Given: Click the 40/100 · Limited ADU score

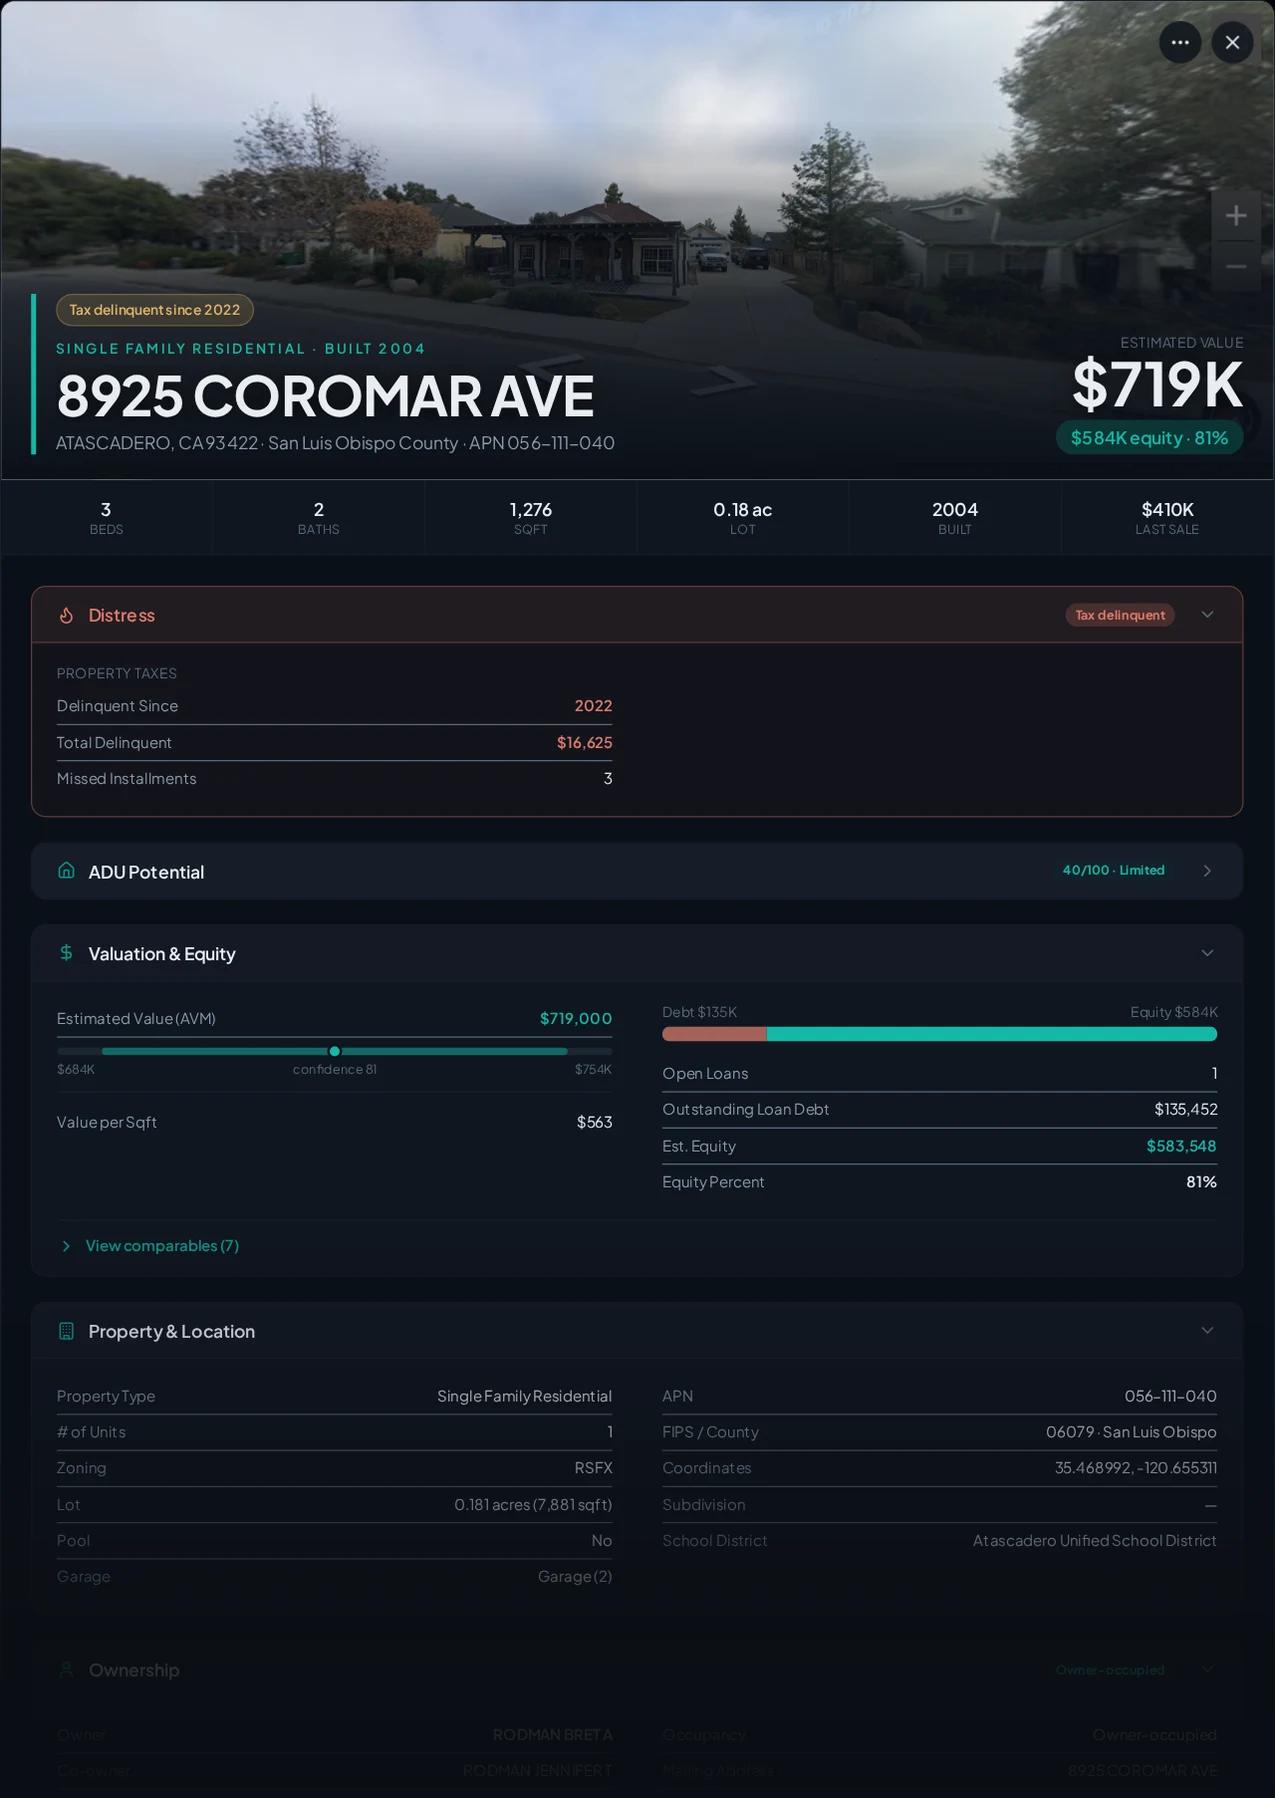Looking at the screenshot, I should (x=1113, y=870).
